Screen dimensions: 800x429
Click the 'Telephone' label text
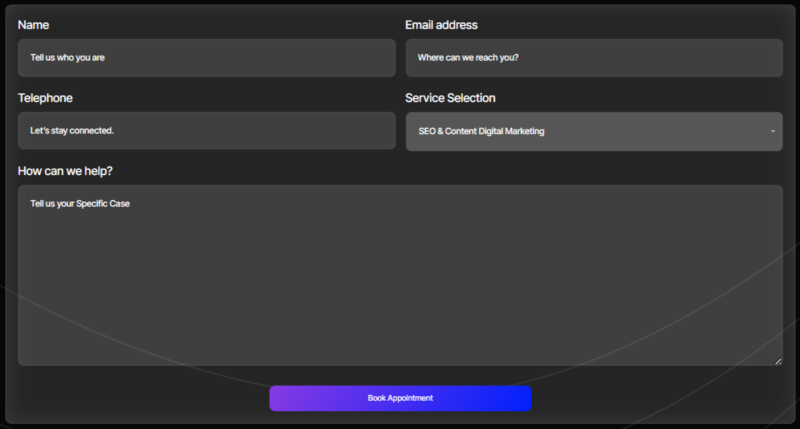45,98
